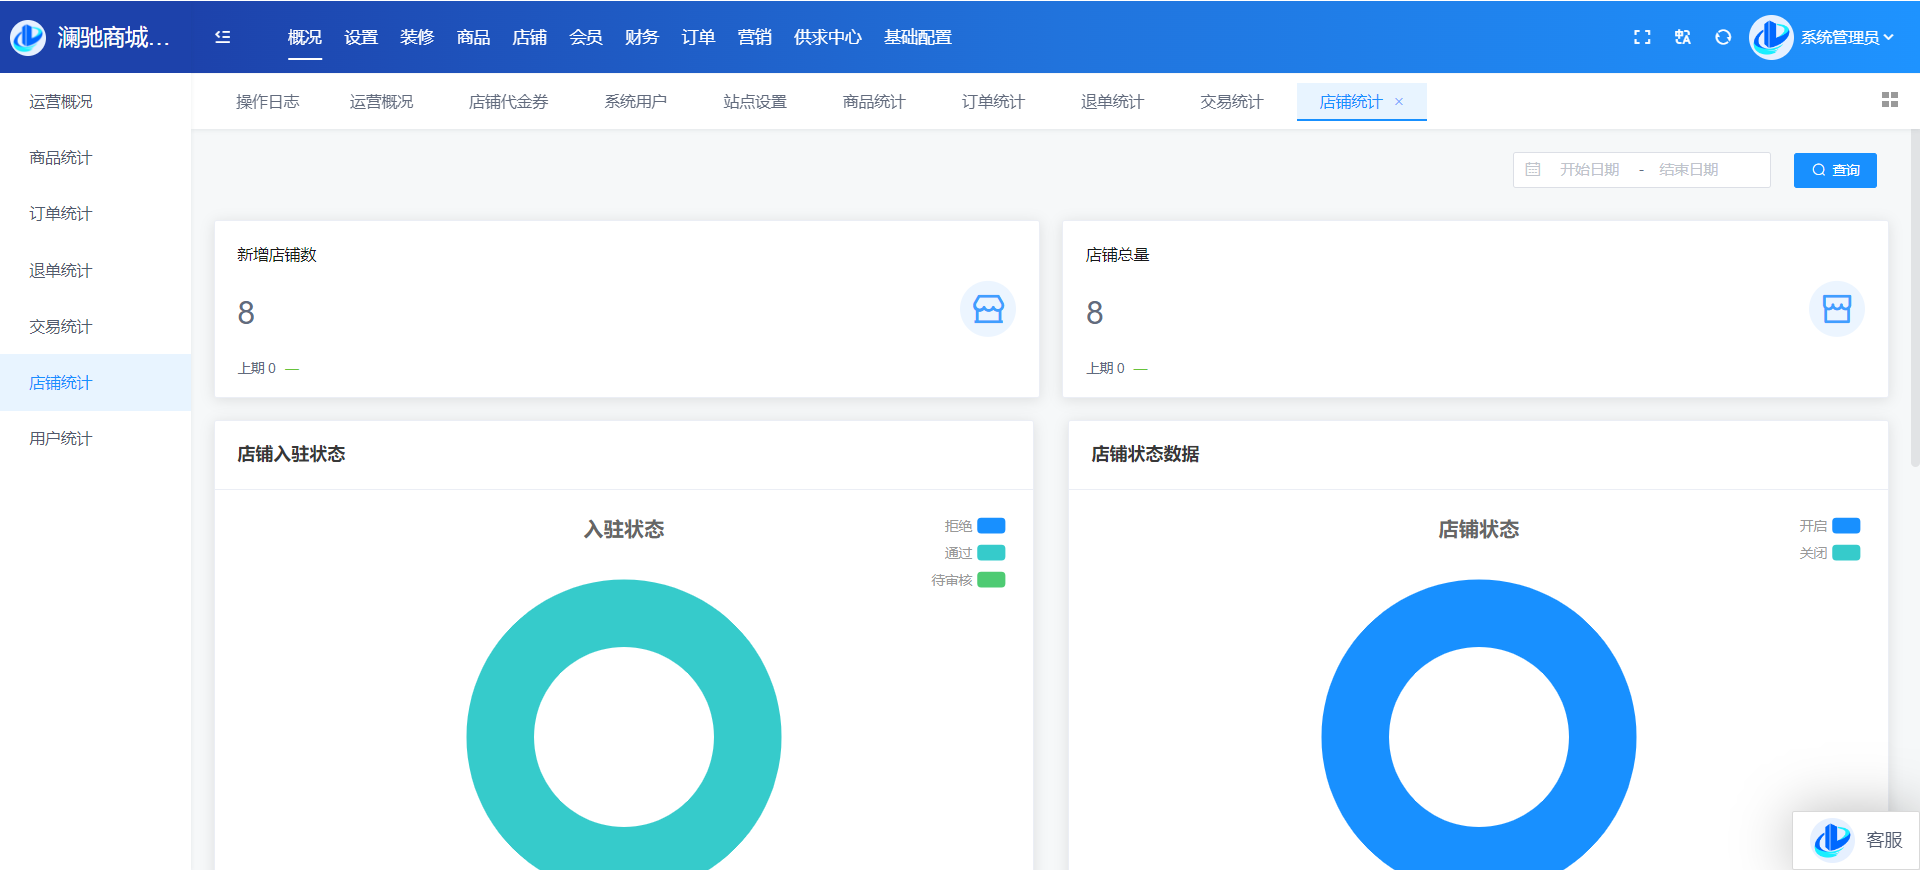This screenshot has height=870, width=1920.
Task: Click the store icon in 店铺总量 card
Action: 1836,309
